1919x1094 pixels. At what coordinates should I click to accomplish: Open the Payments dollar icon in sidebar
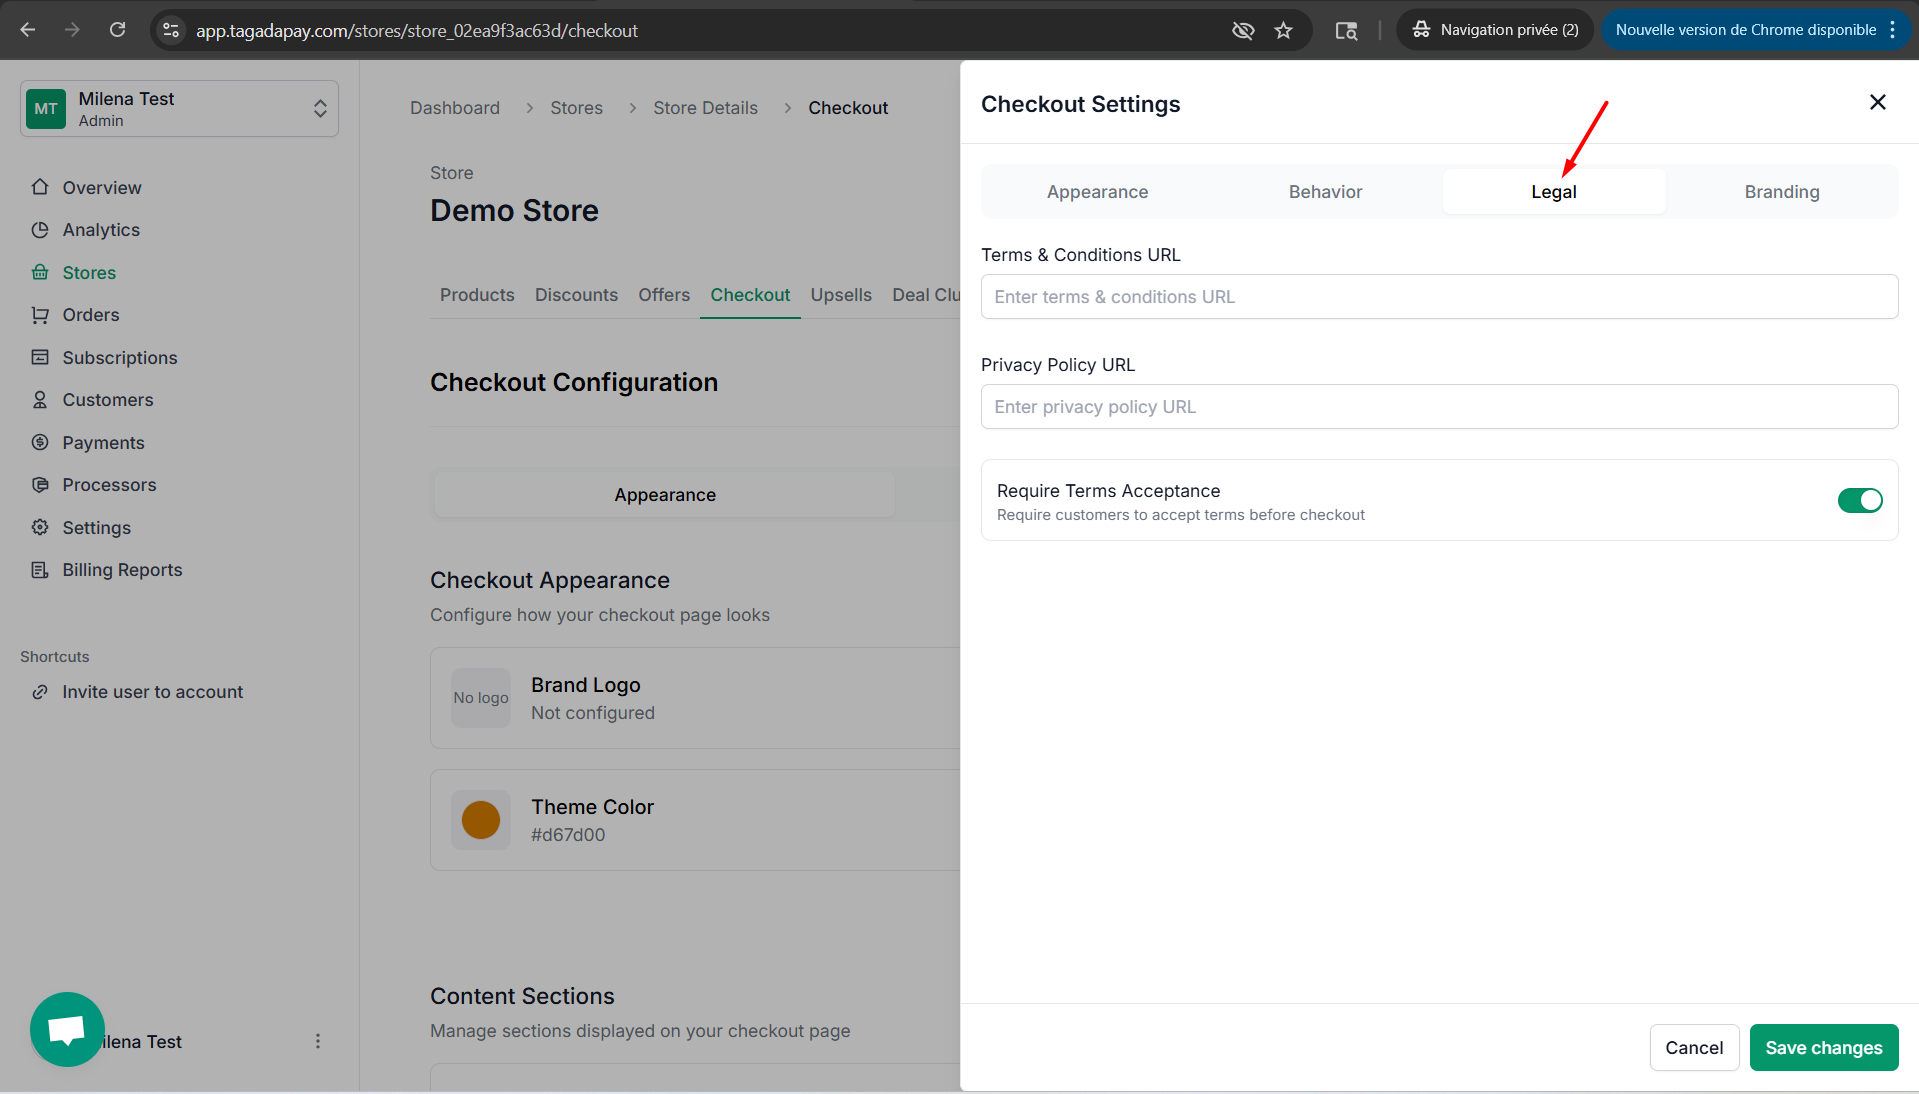(x=40, y=442)
